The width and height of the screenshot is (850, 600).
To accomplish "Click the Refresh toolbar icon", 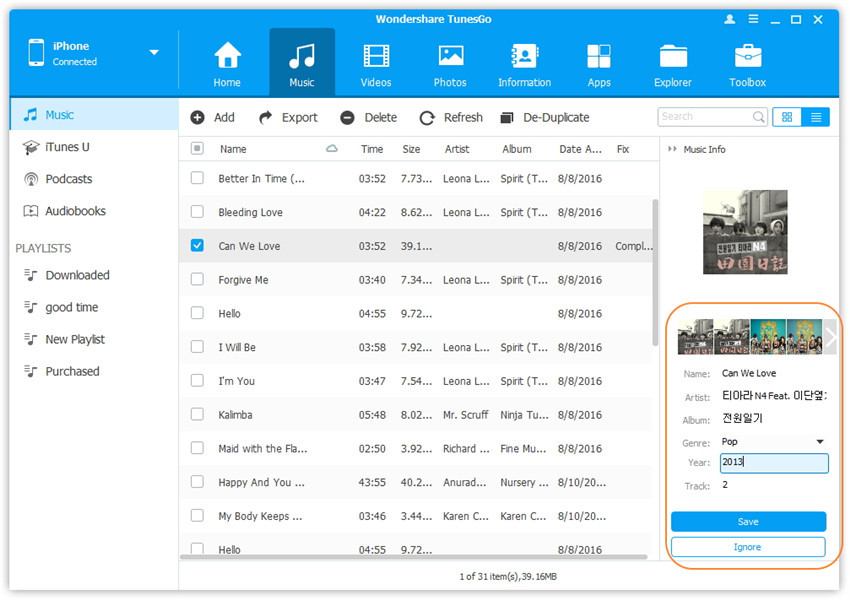I will [x=427, y=118].
